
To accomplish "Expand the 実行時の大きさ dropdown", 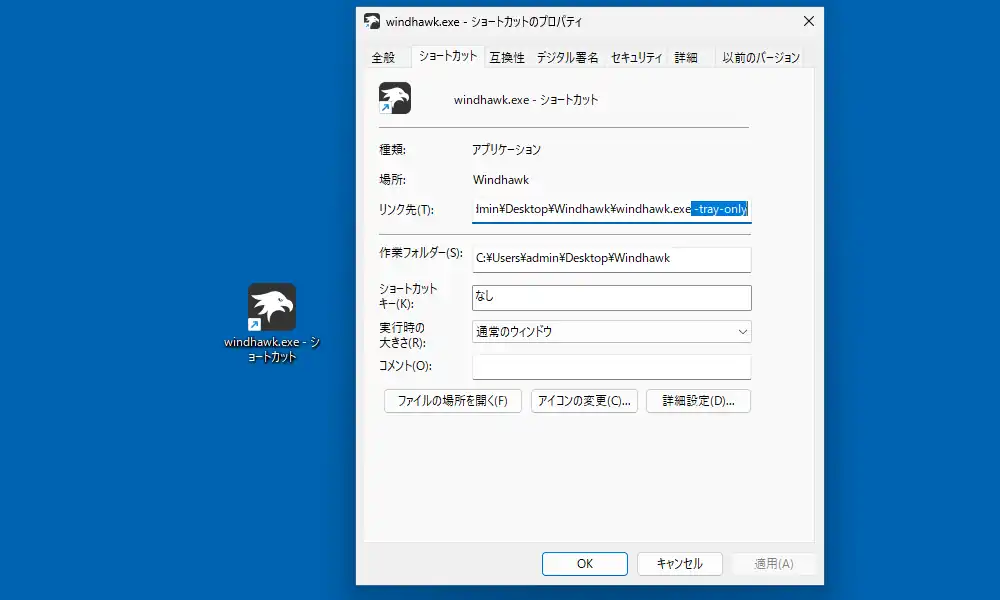I will pyautogui.click(x=612, y=332).
